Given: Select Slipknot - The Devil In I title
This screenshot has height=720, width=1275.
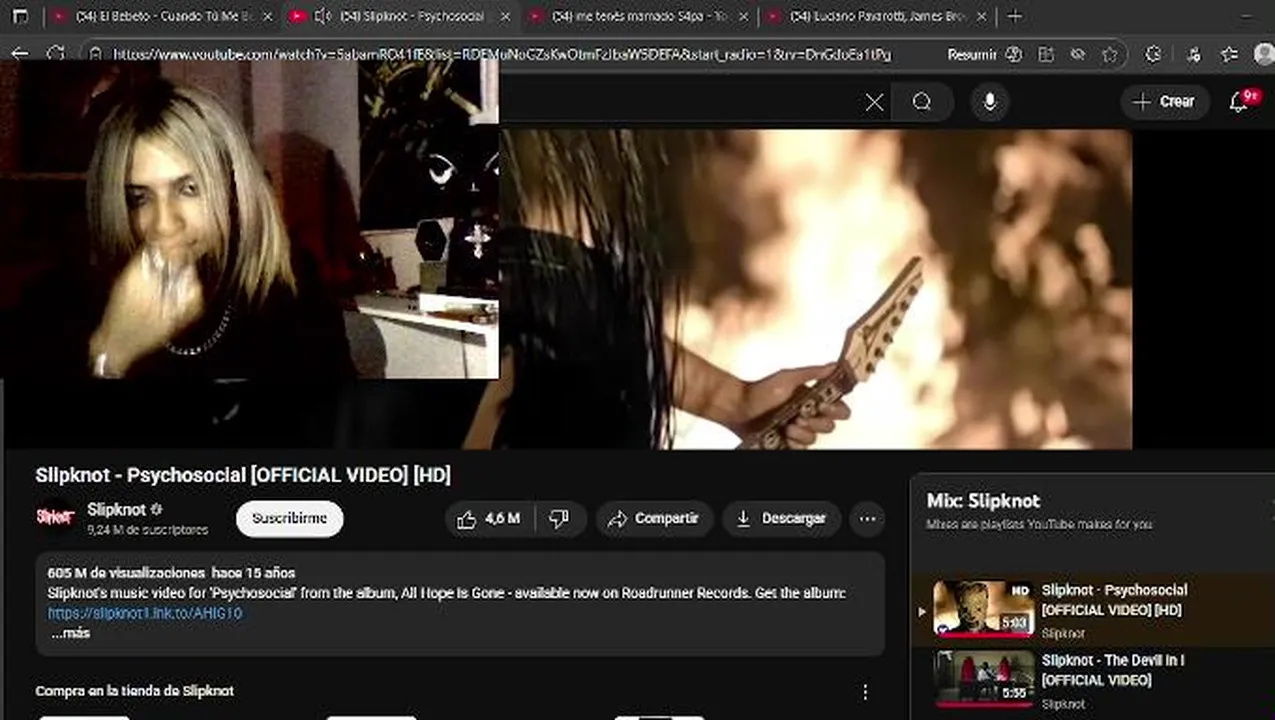Looking at the screenshot, I should pos(1113,670).
